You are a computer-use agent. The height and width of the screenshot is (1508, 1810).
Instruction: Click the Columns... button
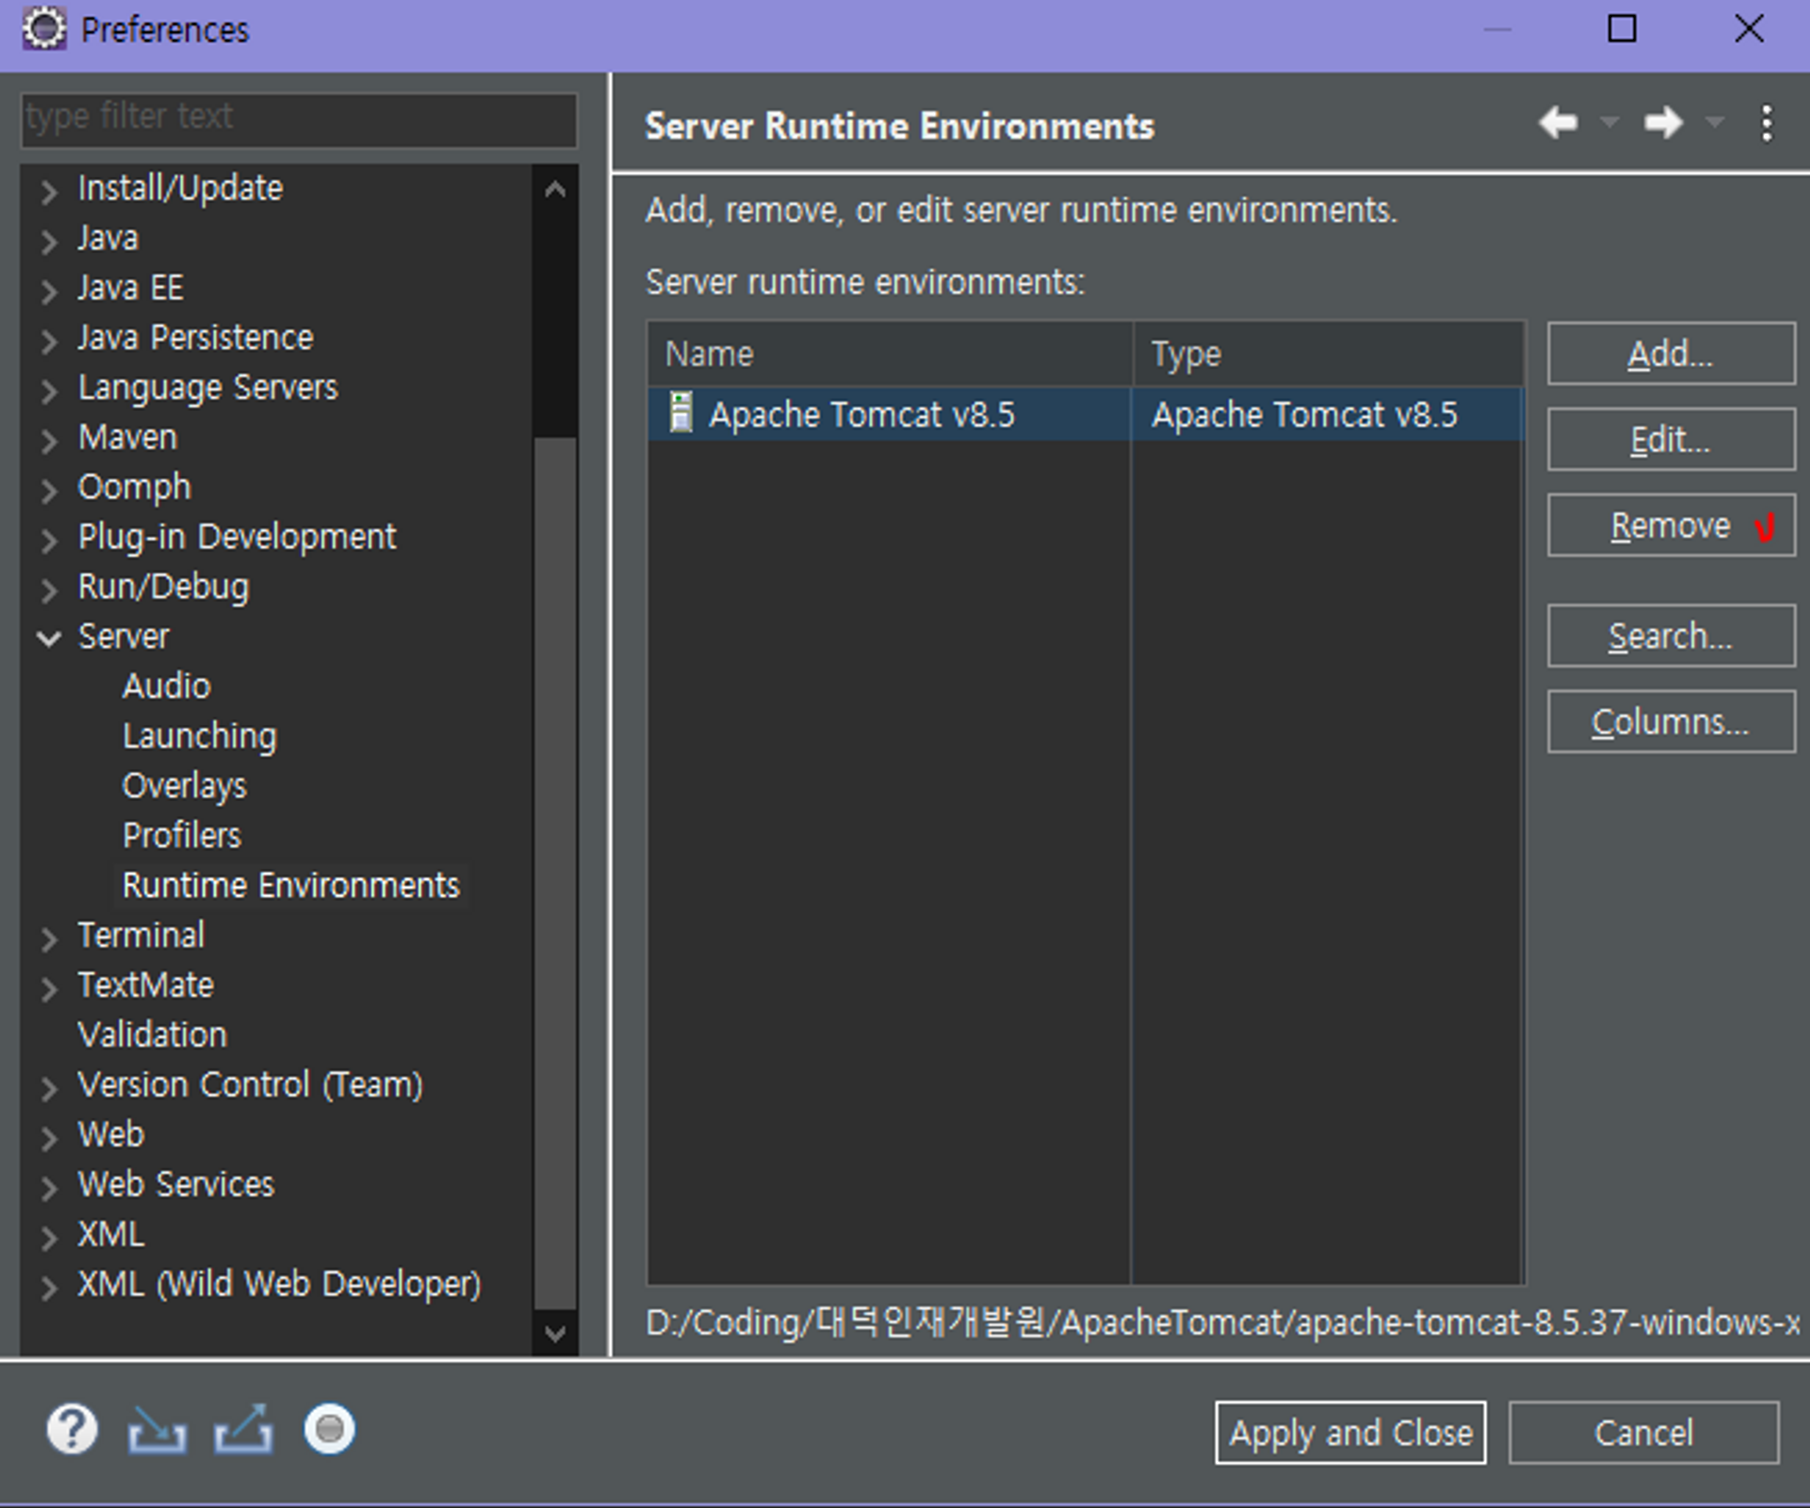tap(1671, 721)
